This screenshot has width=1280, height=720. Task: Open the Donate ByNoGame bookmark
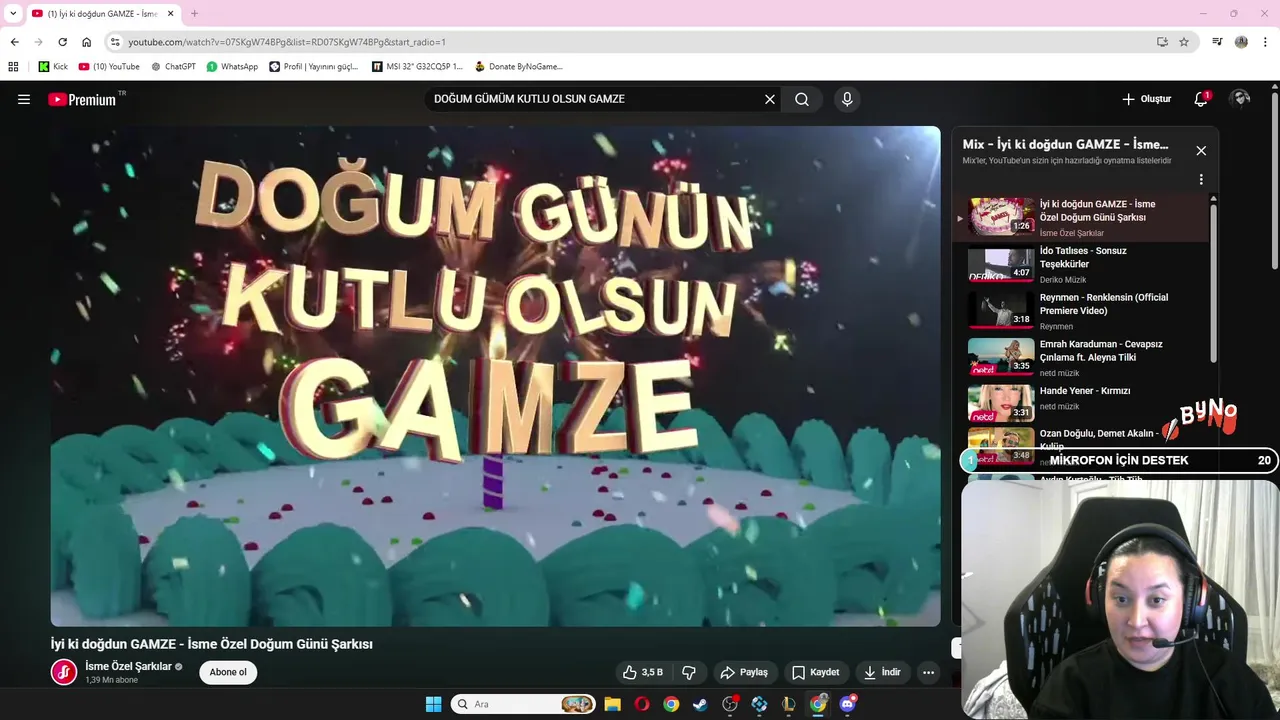click(x=518, y=67)
